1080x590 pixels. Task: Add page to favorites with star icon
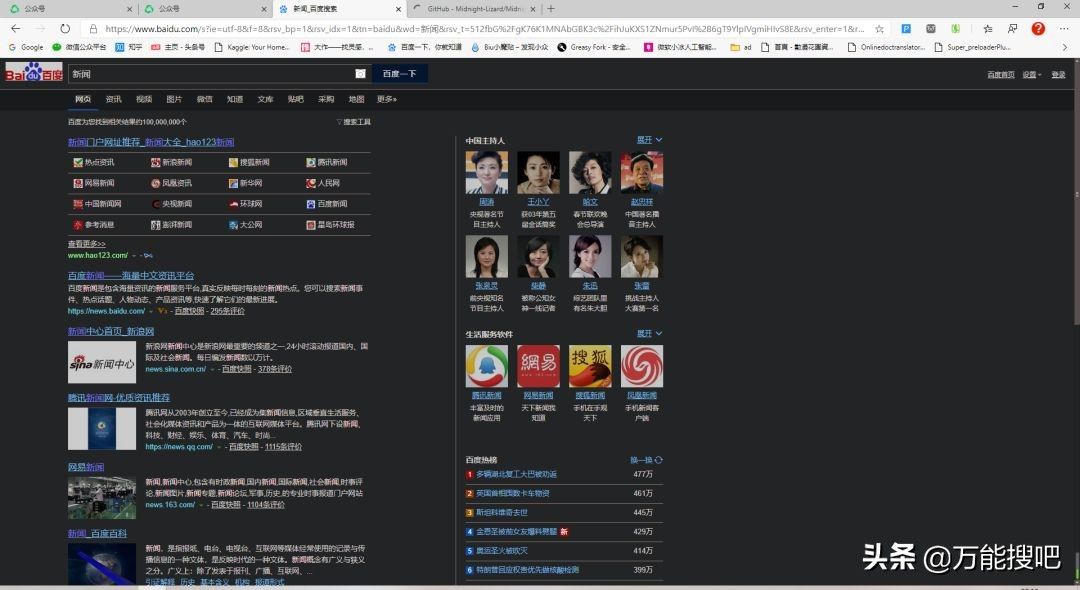tap(880, 29)
